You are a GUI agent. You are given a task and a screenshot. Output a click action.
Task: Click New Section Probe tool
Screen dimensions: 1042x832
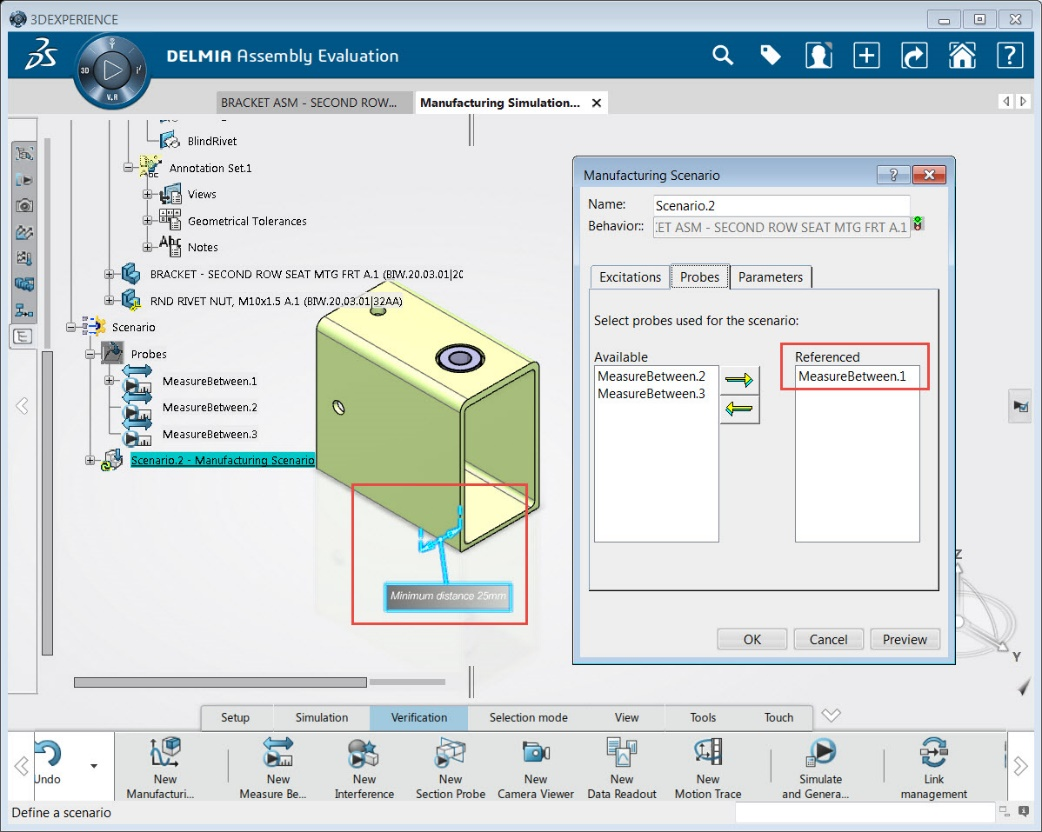[450, 766]
